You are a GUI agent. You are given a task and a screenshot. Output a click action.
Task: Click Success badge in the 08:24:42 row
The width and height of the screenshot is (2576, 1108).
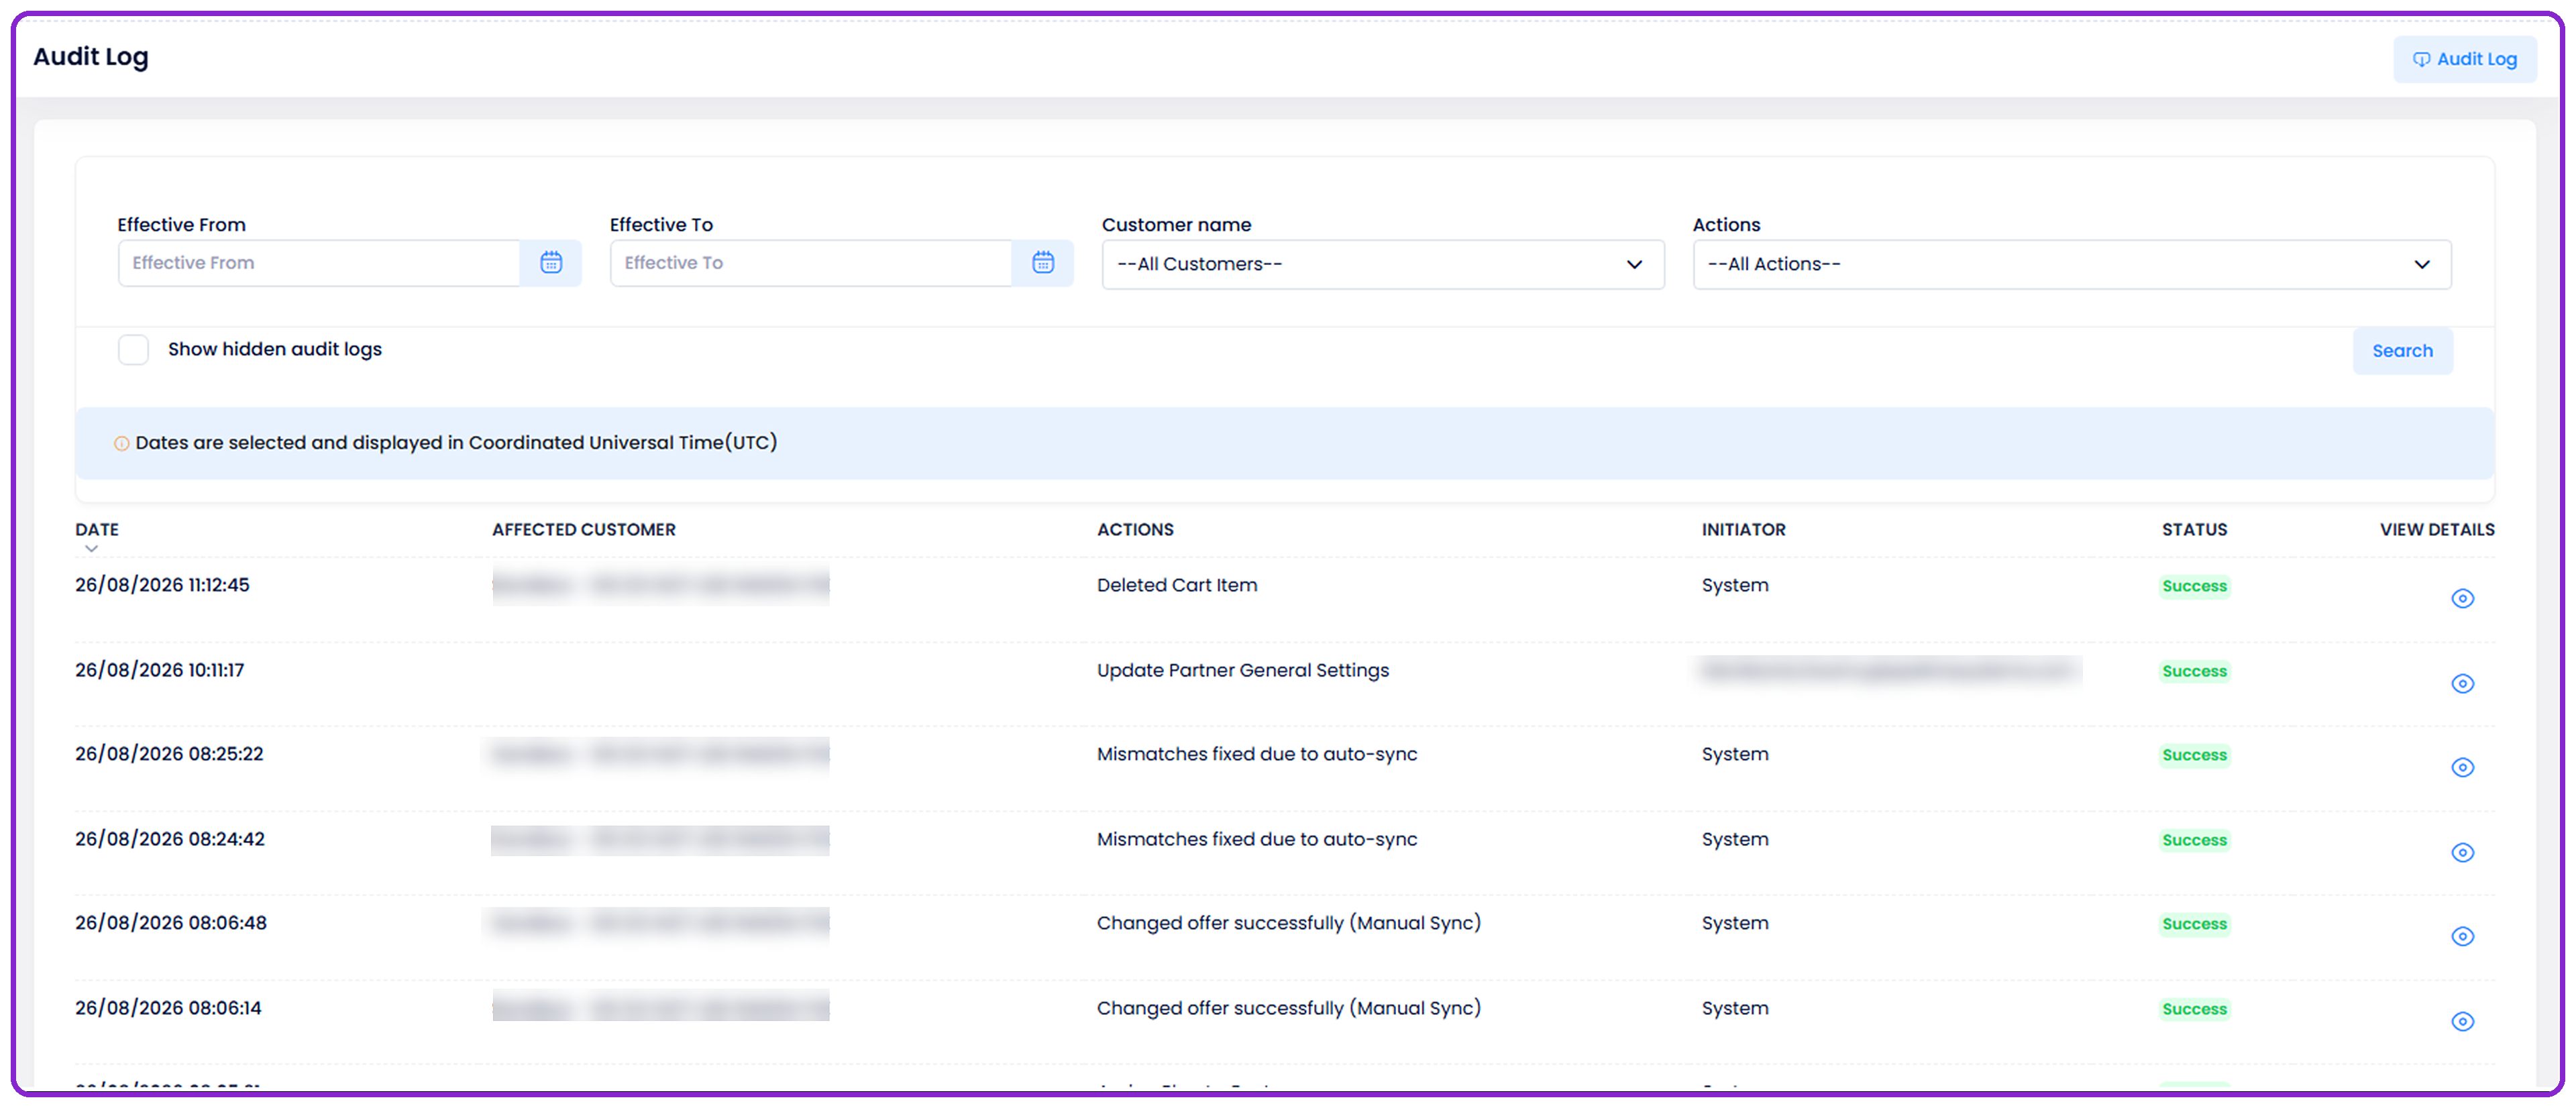[2194, 840]
